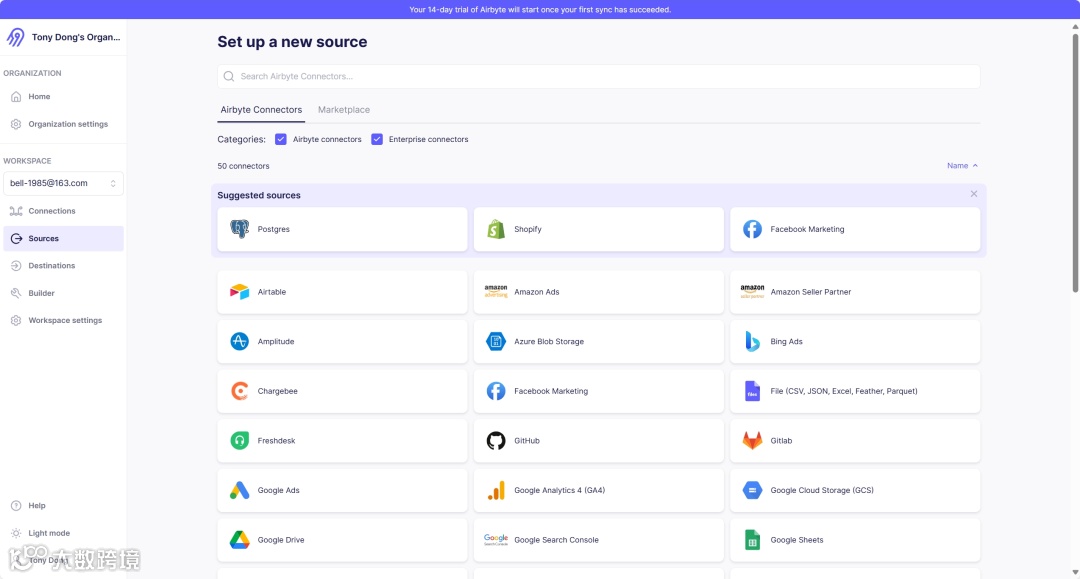Click the Google Sheets icon

click(x=752, y=540)
